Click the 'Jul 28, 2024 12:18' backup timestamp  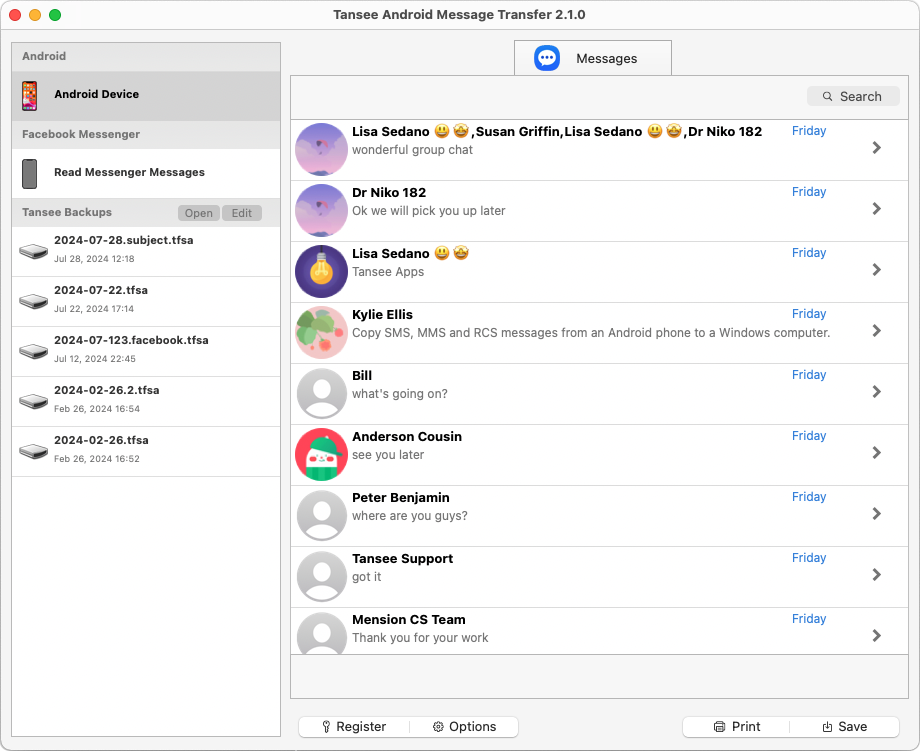coord(94,259)
